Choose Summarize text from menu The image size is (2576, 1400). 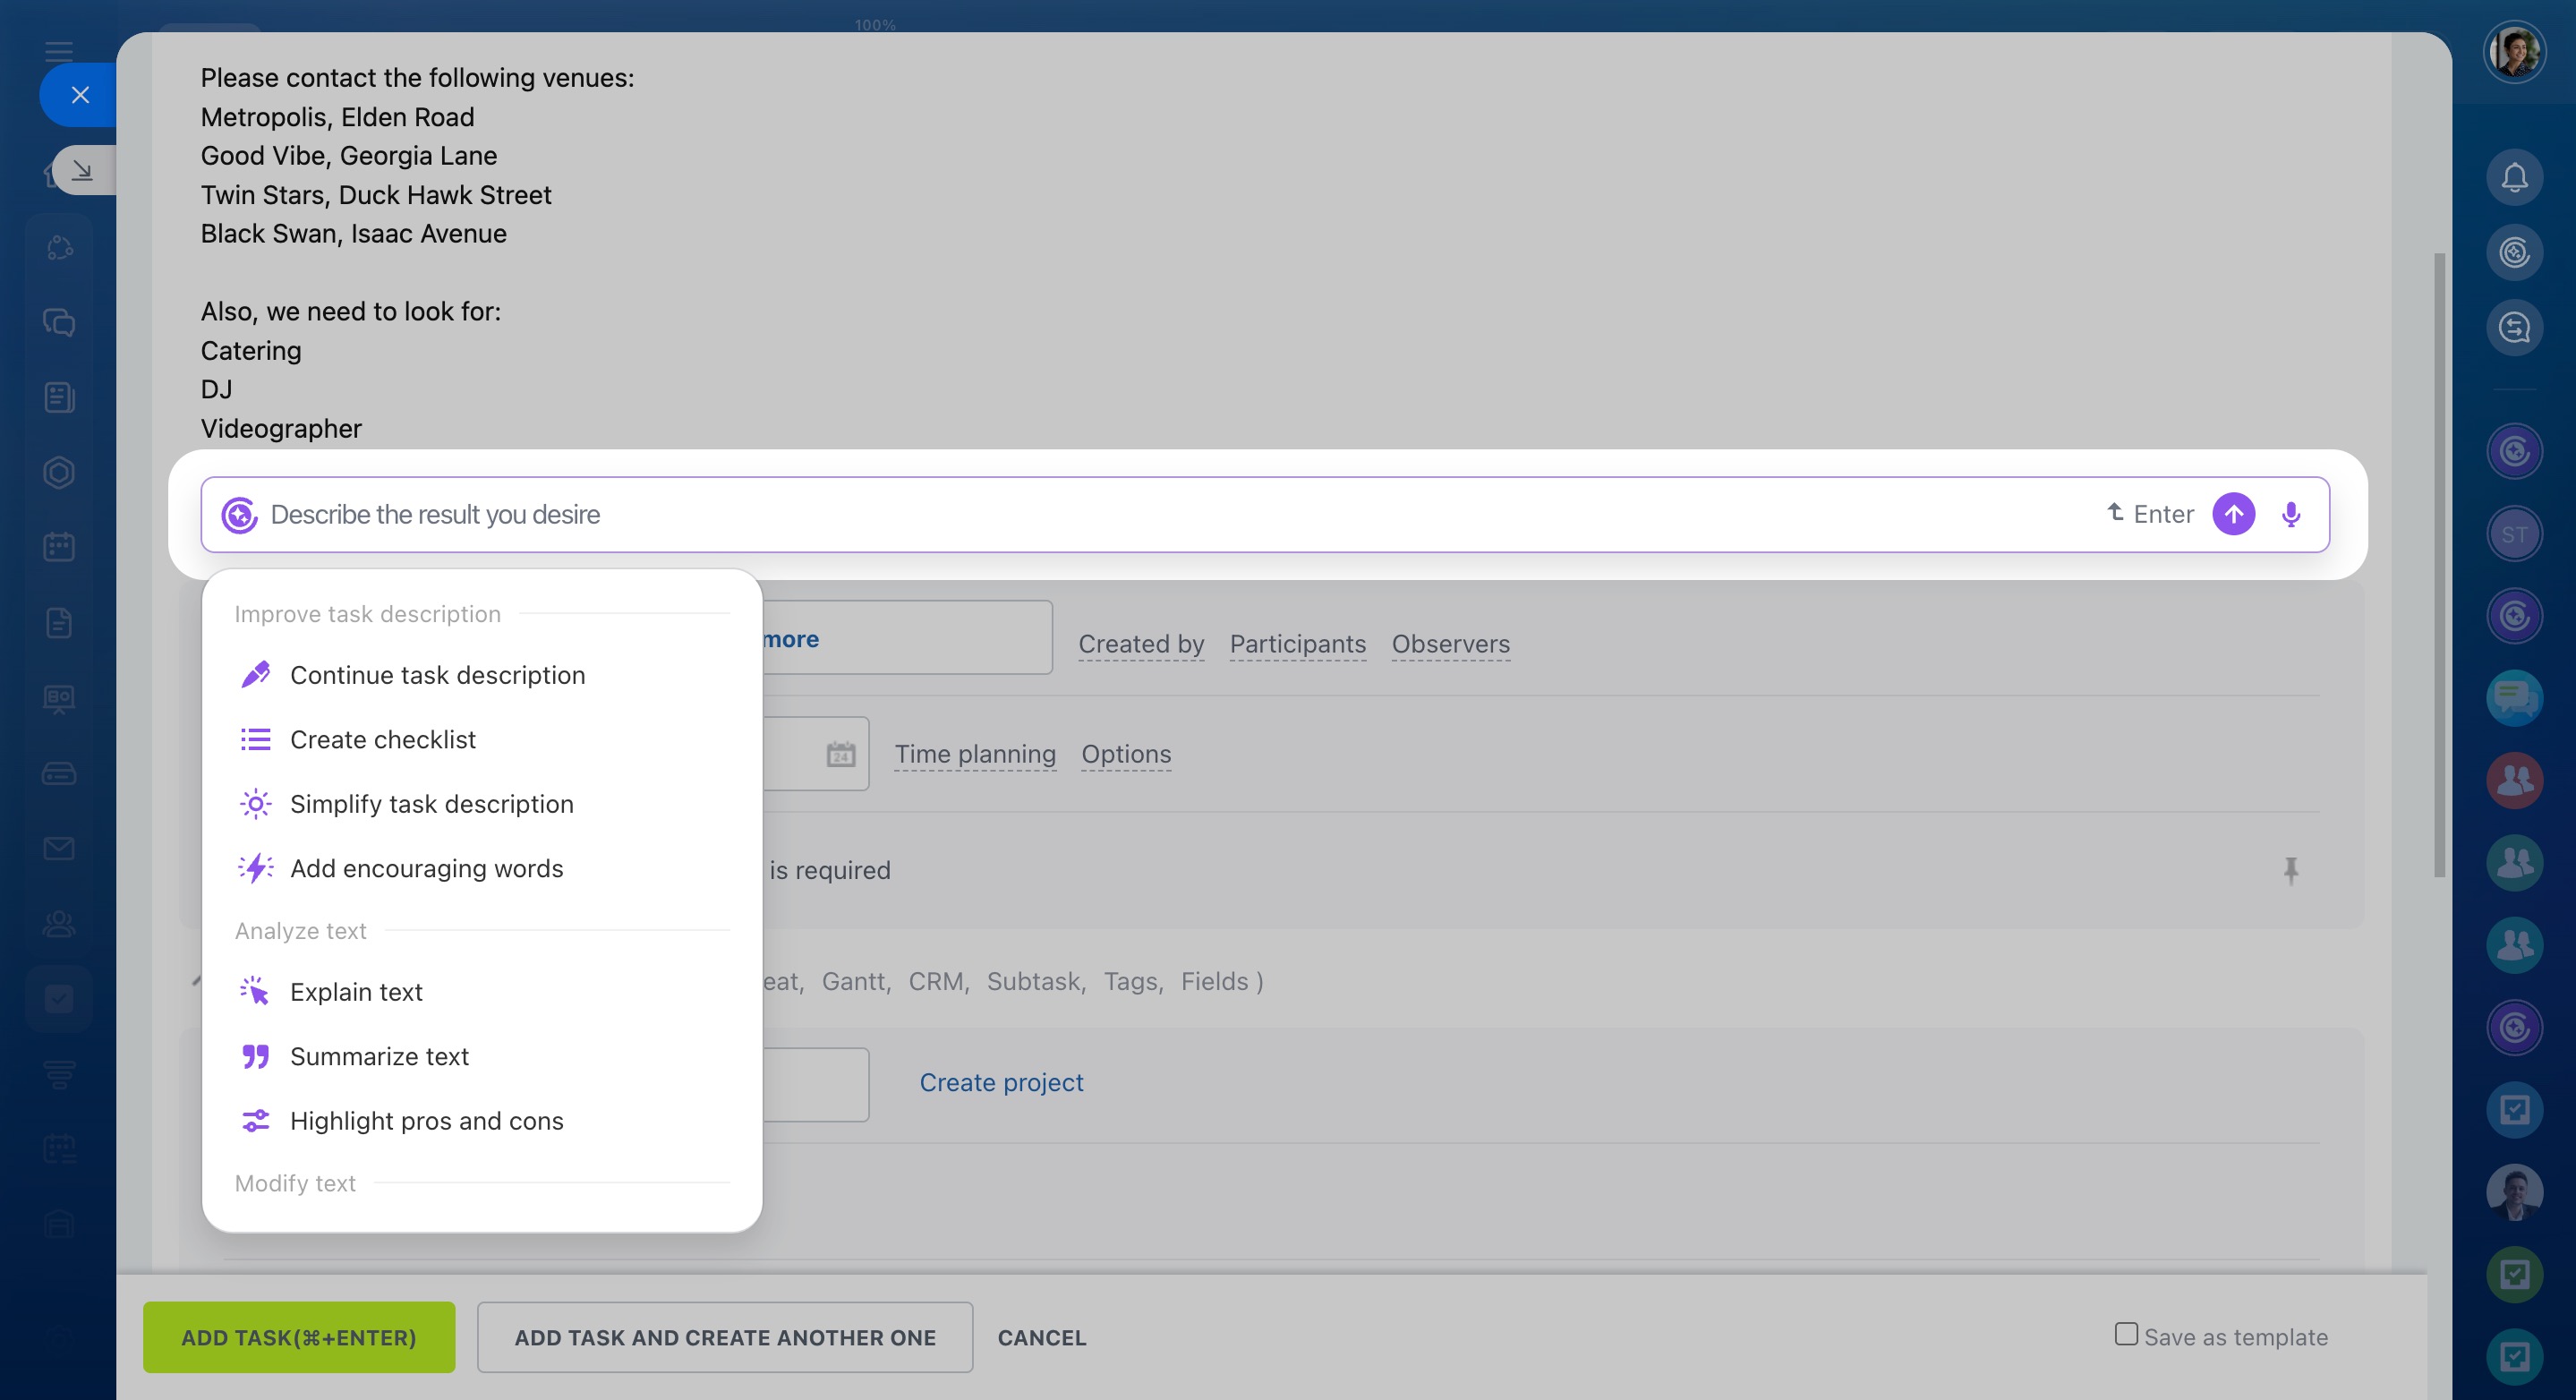click(x=379, y=1056)
